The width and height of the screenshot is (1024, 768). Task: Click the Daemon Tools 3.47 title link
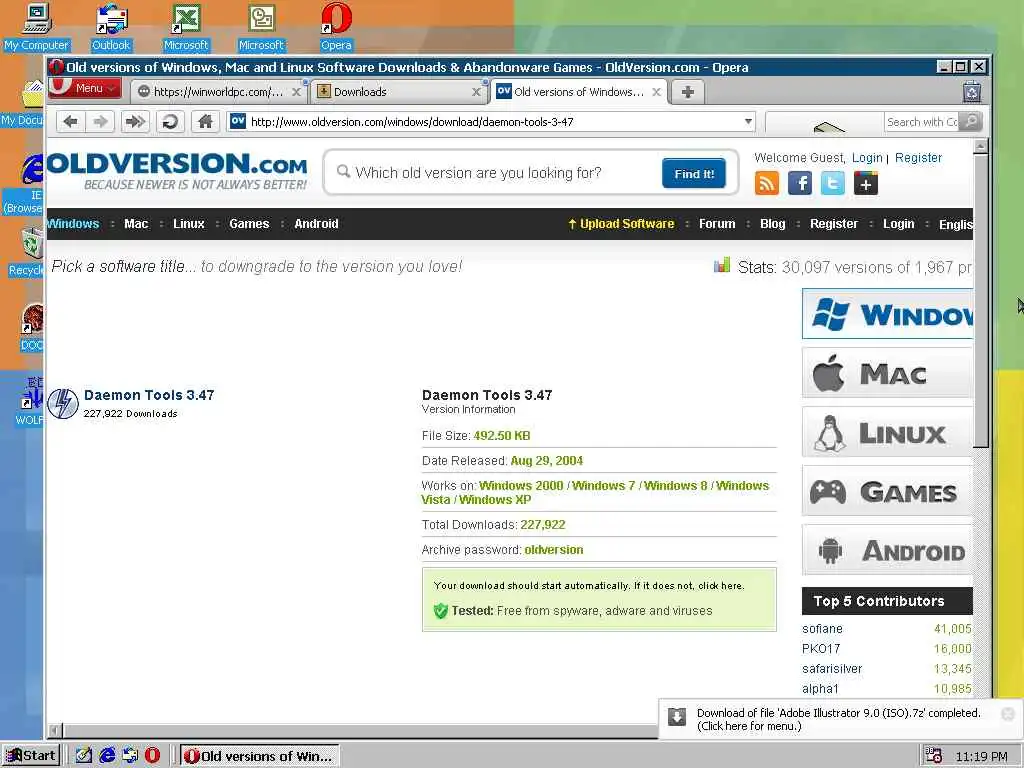pos(149,395)
